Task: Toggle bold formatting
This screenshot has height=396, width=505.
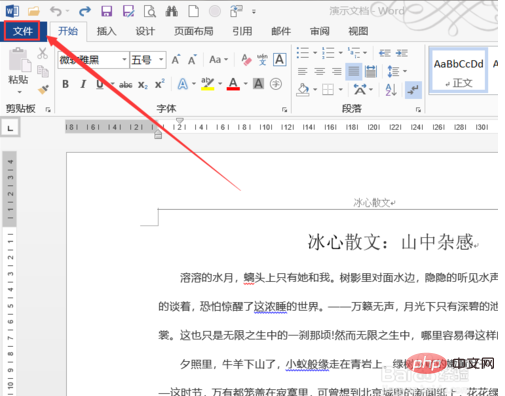Action: (x=66, y=84)
